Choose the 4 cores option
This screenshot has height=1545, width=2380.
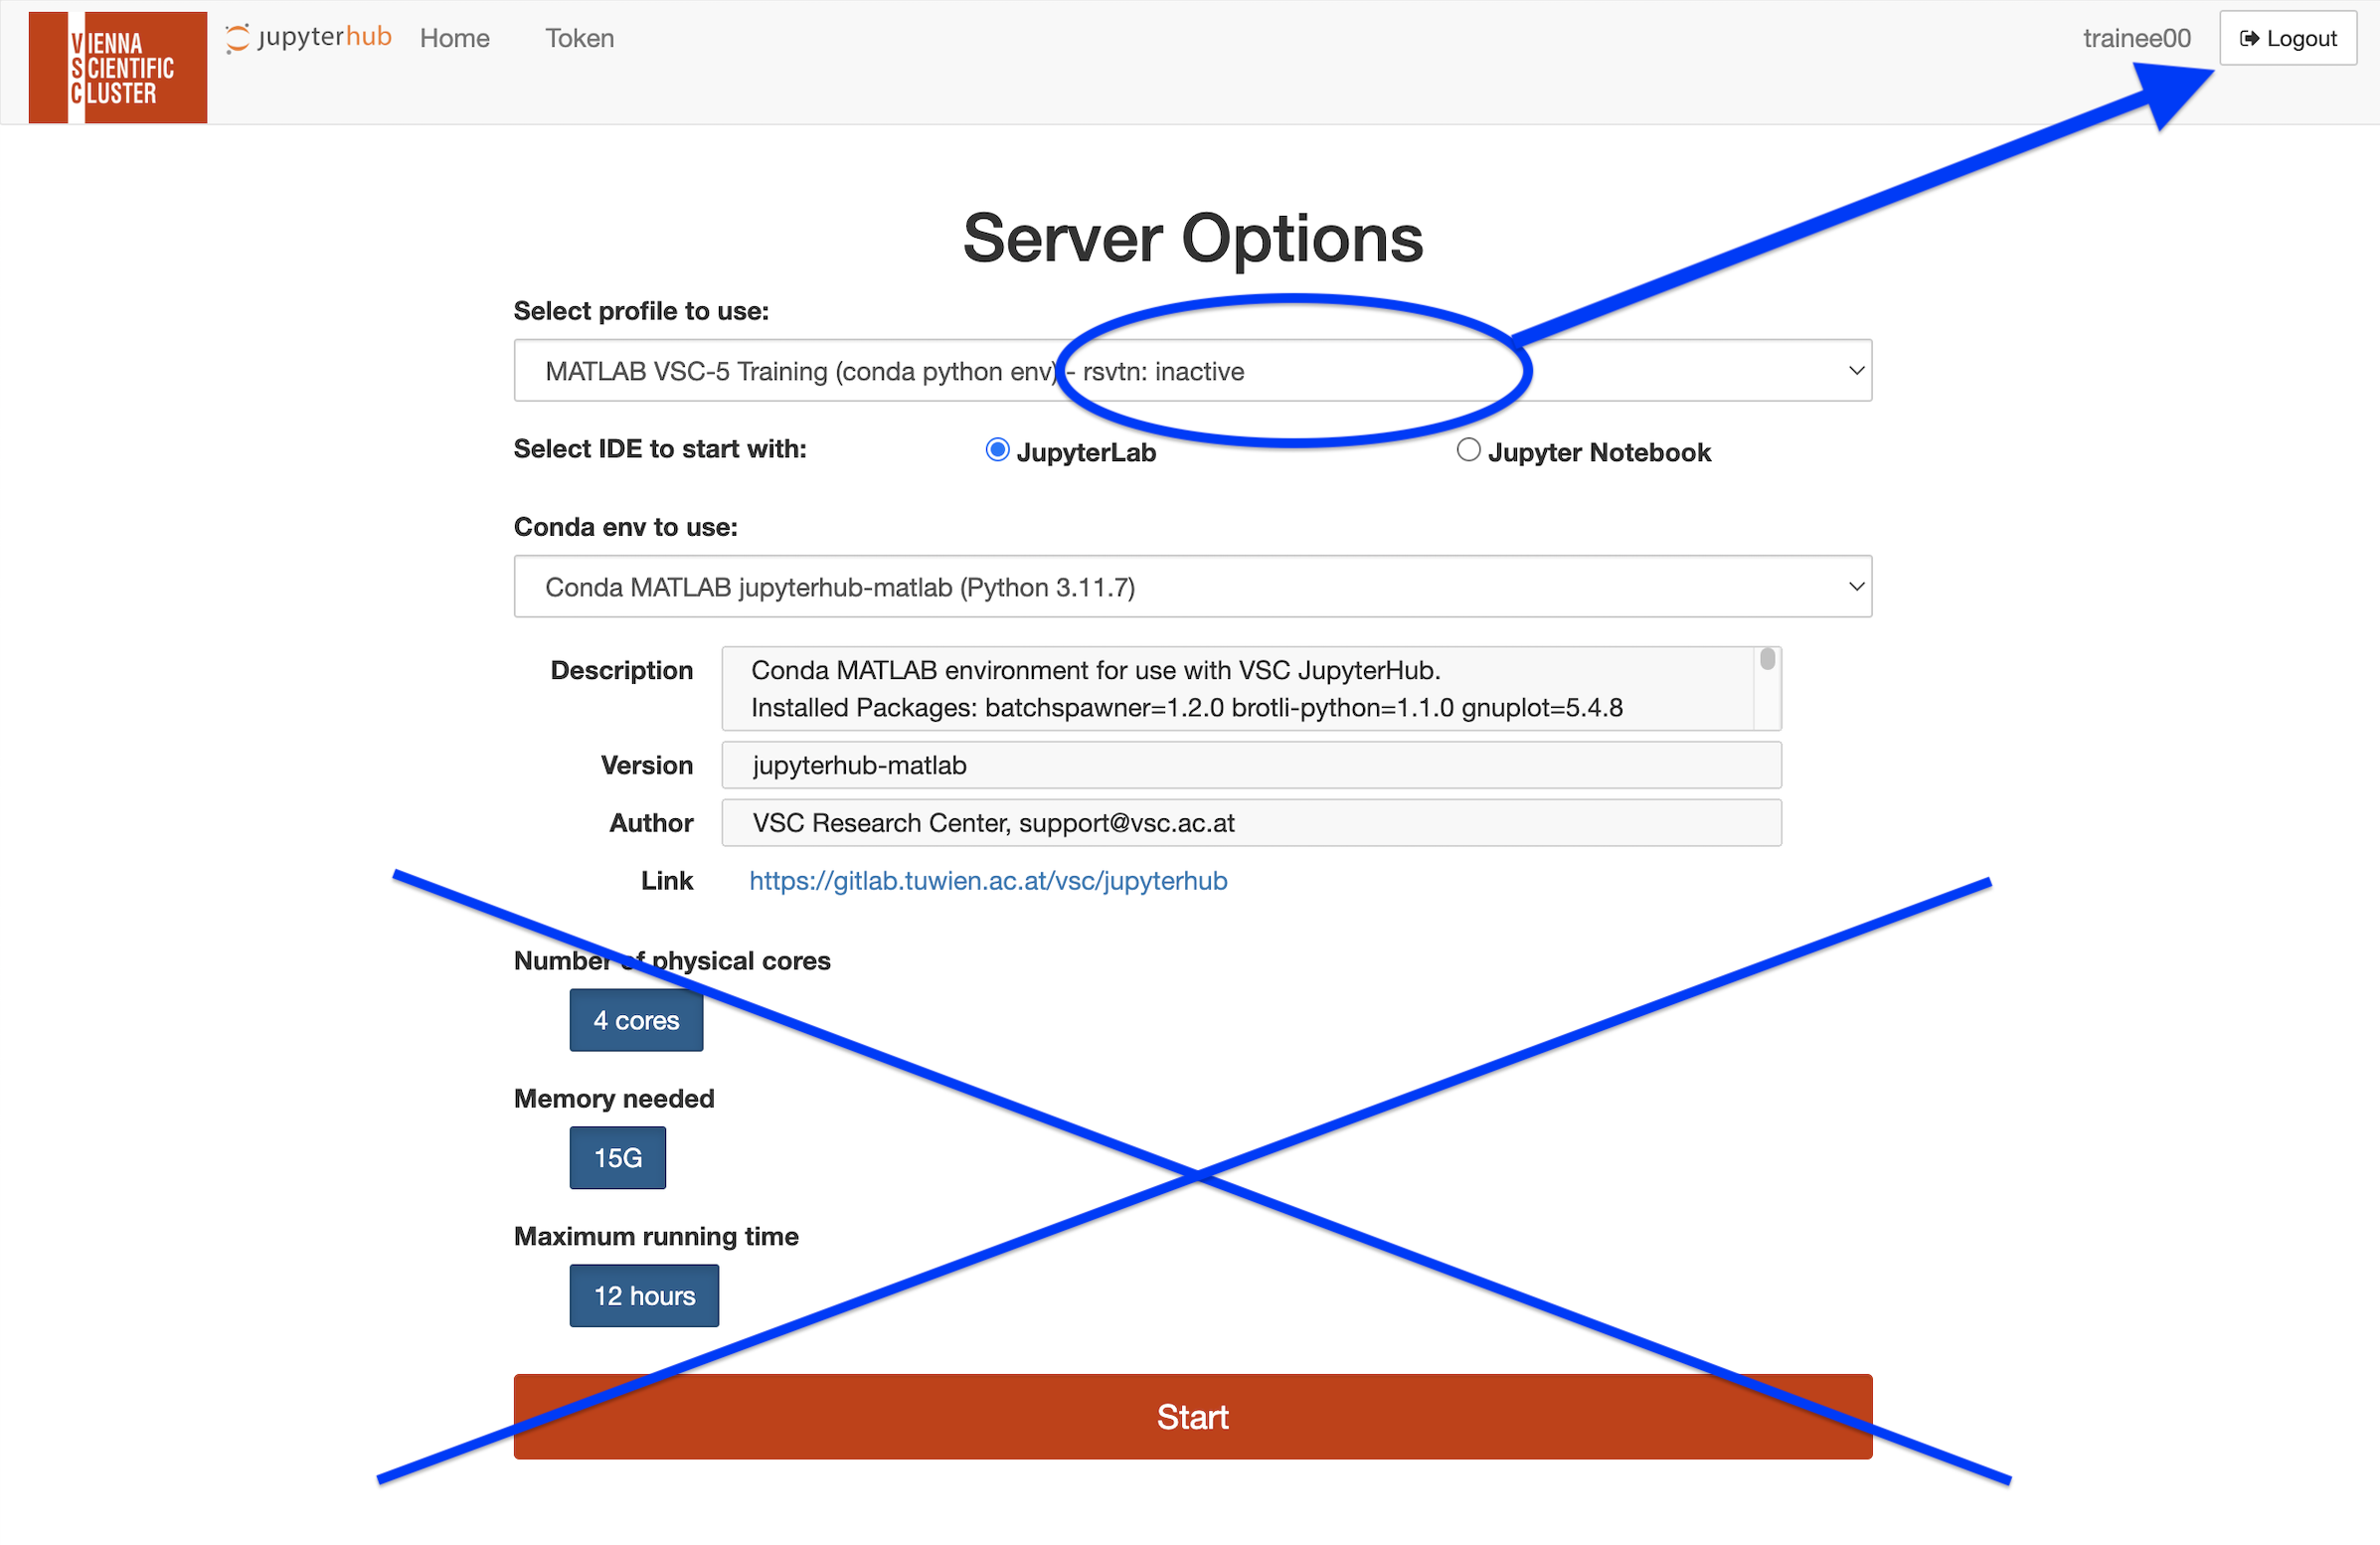coord(636,1020)
